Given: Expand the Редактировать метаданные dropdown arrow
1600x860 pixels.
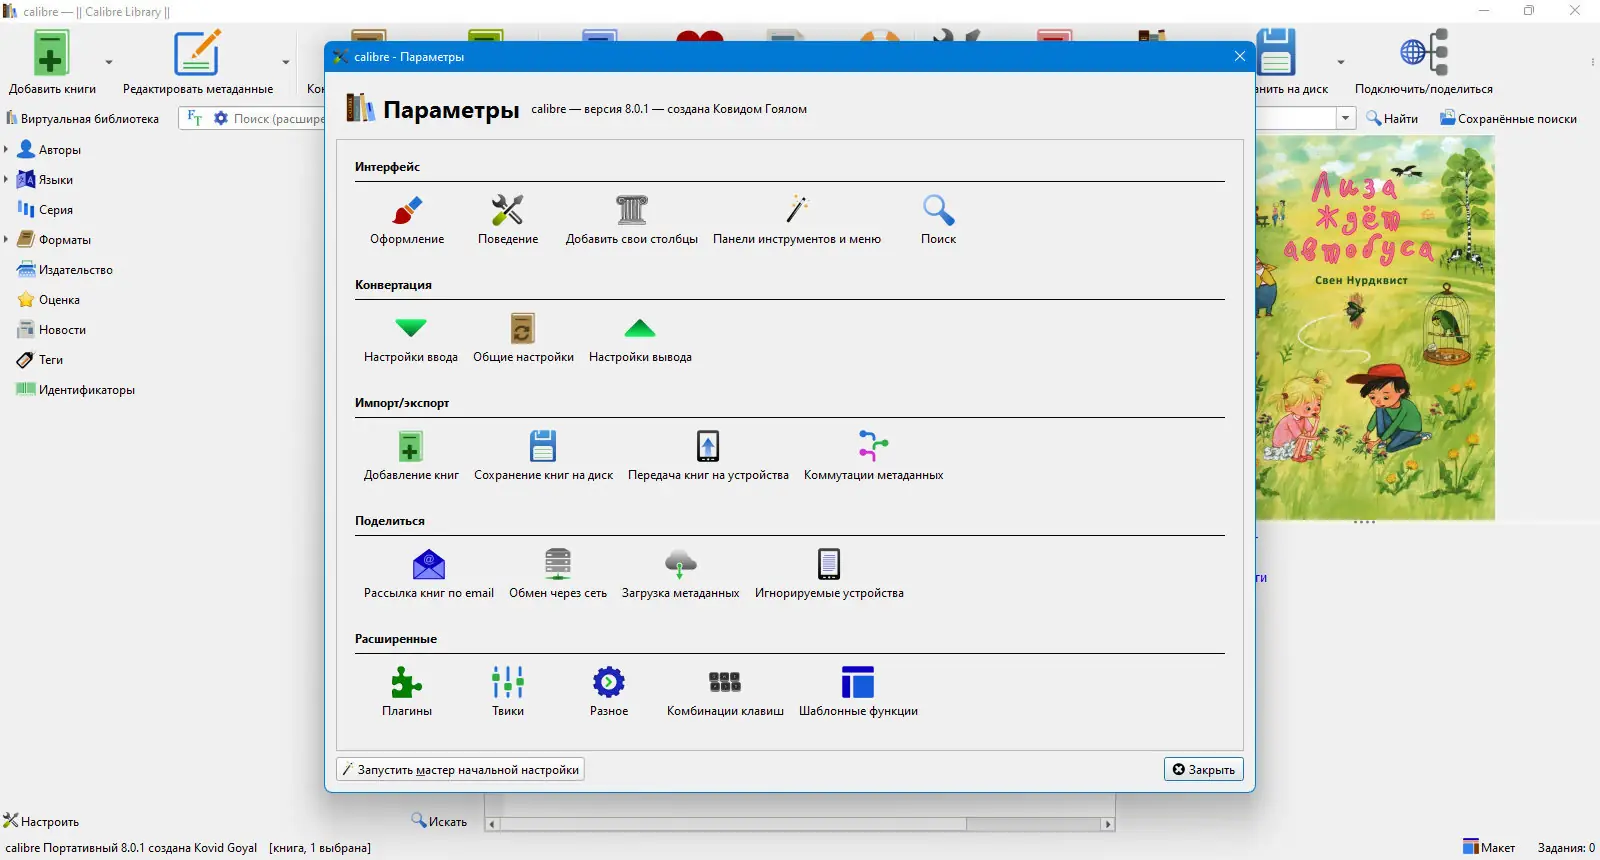Looking at the screenshot, I should [x=286, y=62].
